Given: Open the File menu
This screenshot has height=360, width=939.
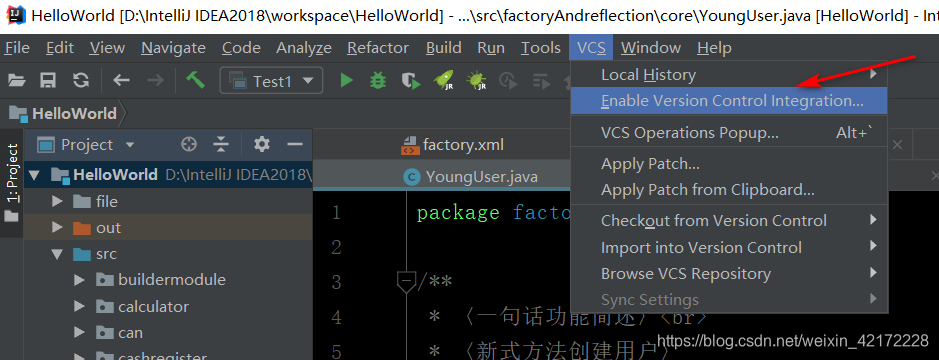Looking at the screenshot, I should point(17,47).
